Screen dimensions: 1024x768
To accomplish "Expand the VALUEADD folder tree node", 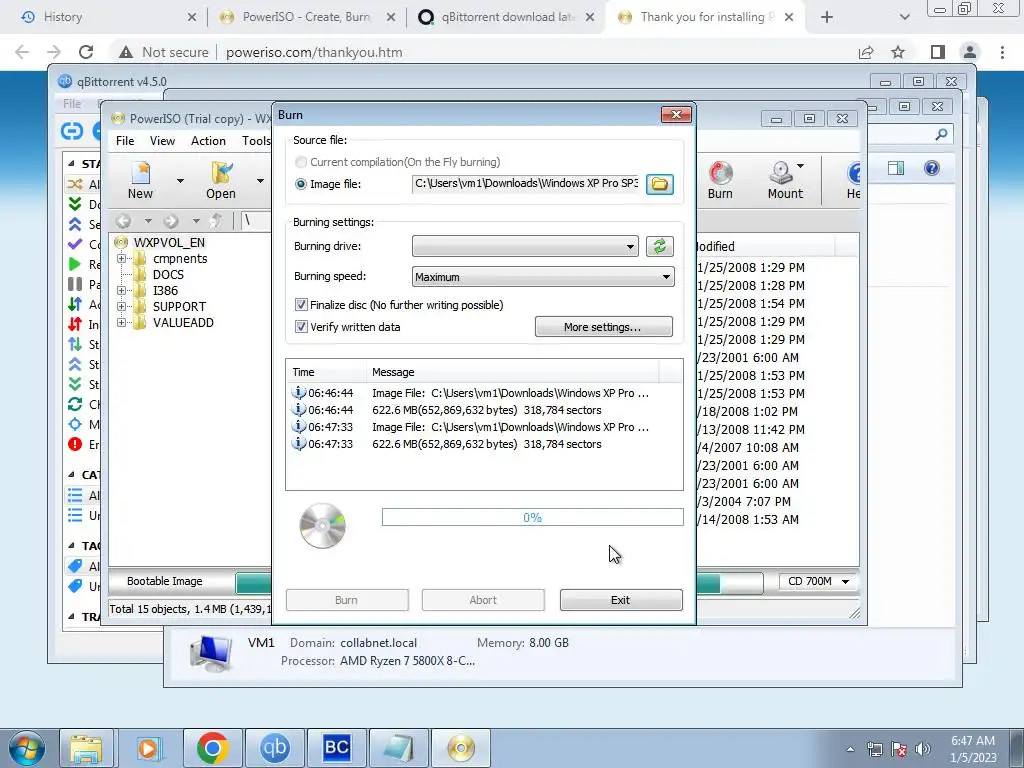I will coord(121,323).
